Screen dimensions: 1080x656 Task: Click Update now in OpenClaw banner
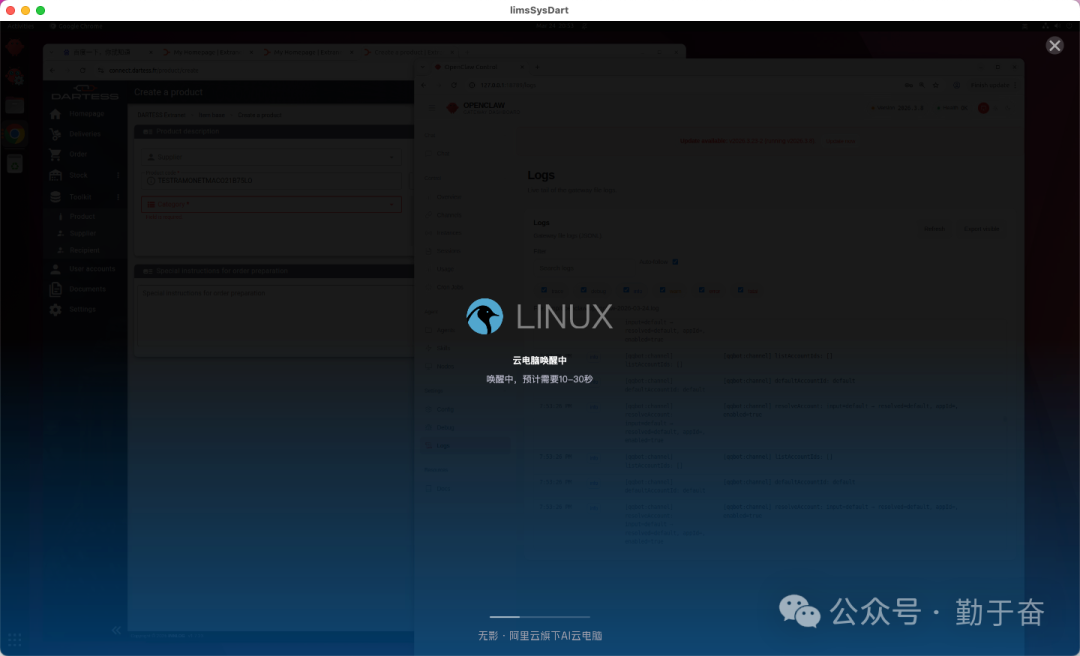840,141
